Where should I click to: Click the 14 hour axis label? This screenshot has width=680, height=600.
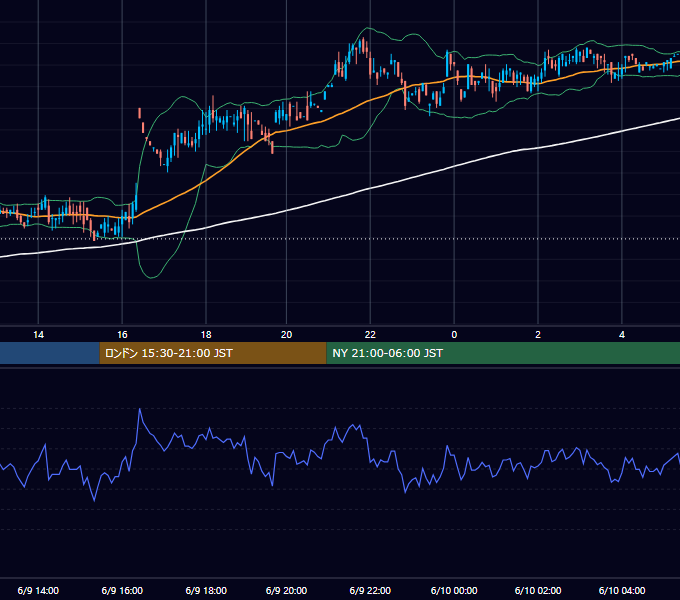39,335
